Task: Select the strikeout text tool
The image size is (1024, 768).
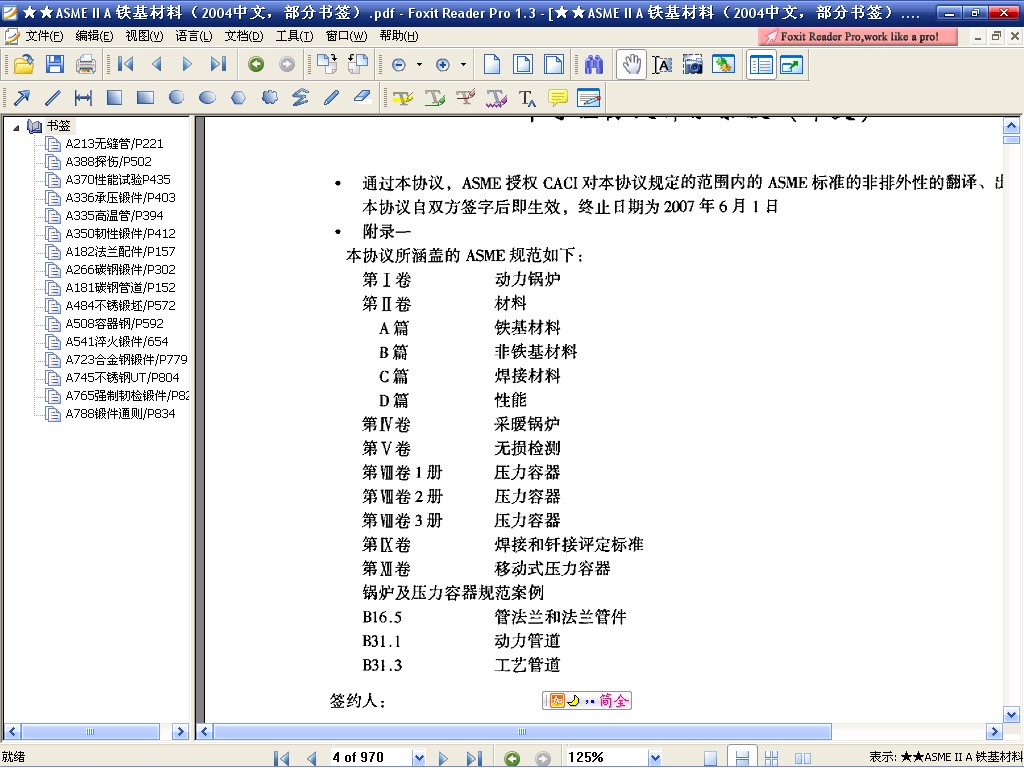Action: 465,98
